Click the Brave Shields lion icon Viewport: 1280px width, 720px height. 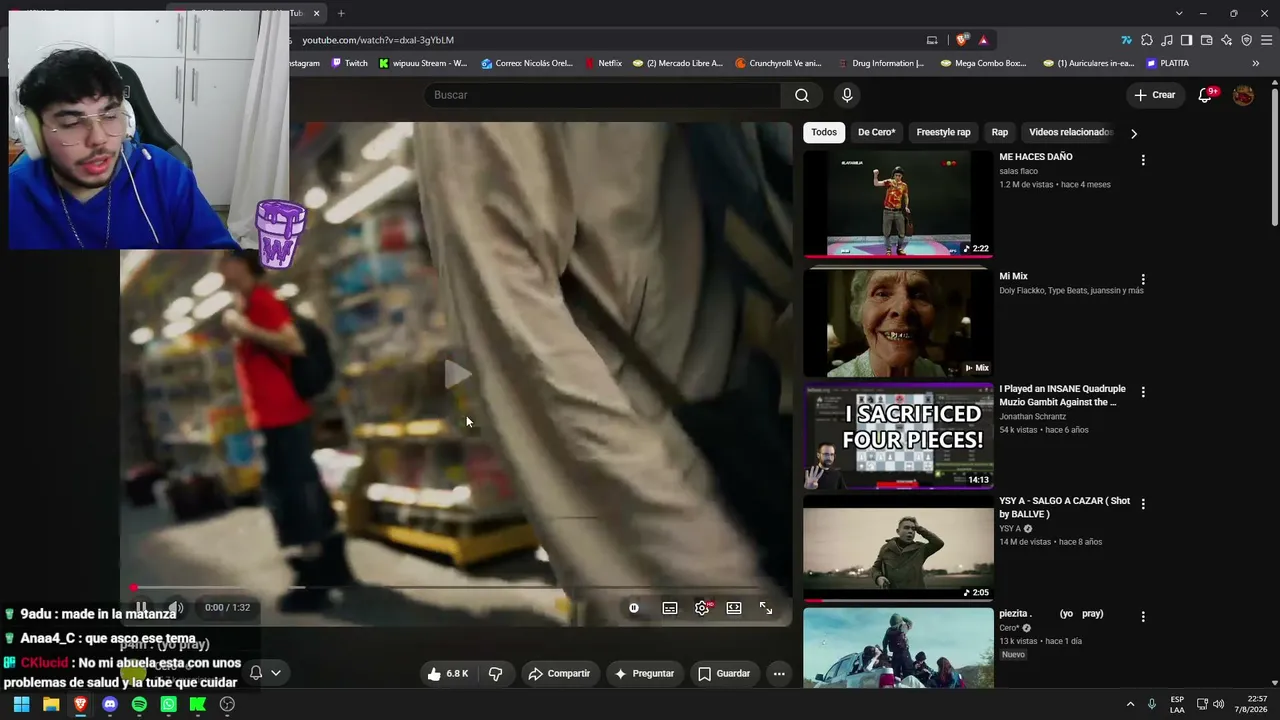962,40
